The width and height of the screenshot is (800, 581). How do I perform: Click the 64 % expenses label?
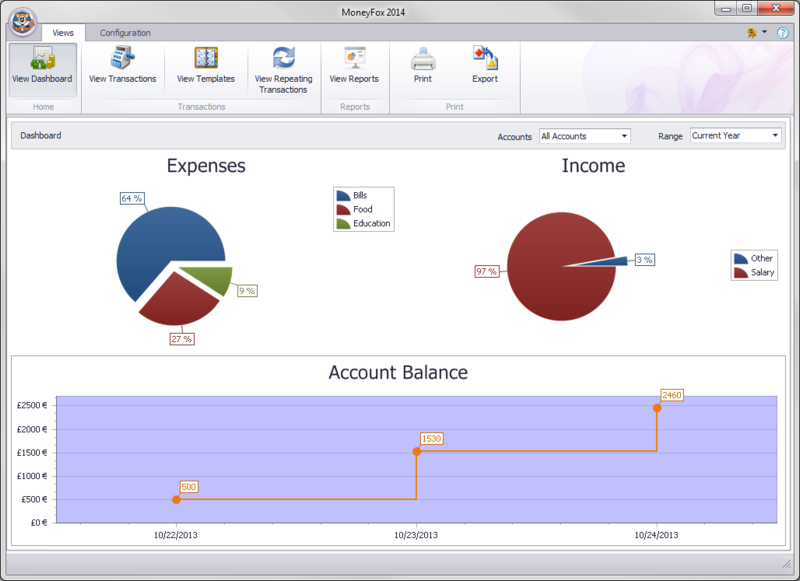point(132,198)
